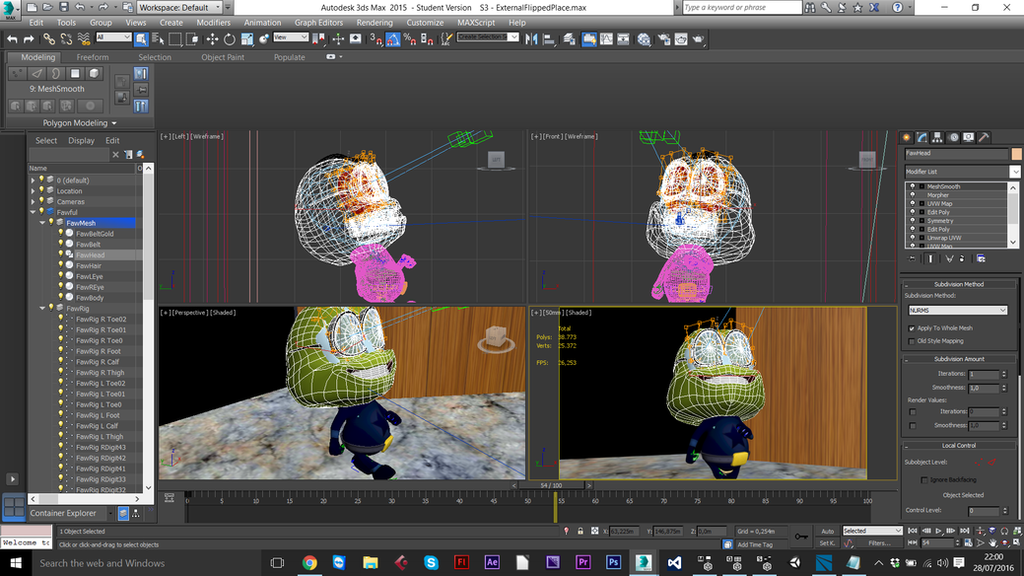Screen dimensions: 1024x576
Task: Open the View reference coordinate dropdown
Action: [x=291, y=37]
